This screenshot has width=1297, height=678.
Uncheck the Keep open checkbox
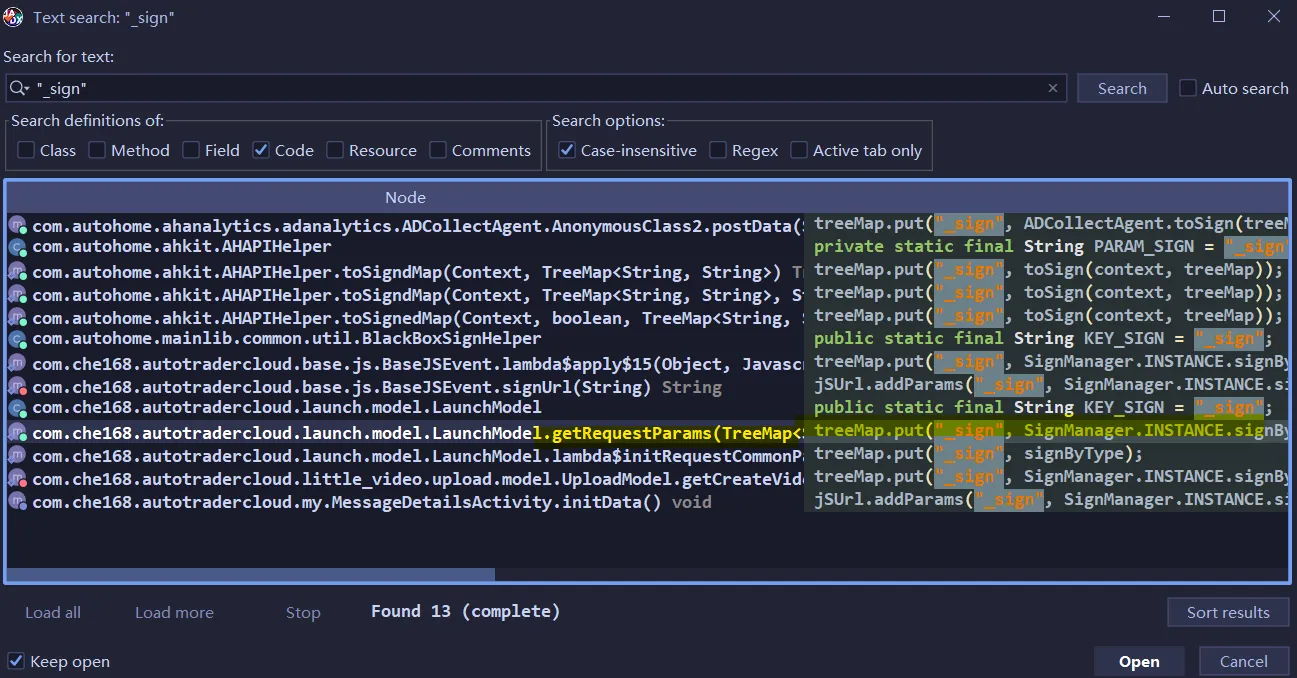(16, 661)
